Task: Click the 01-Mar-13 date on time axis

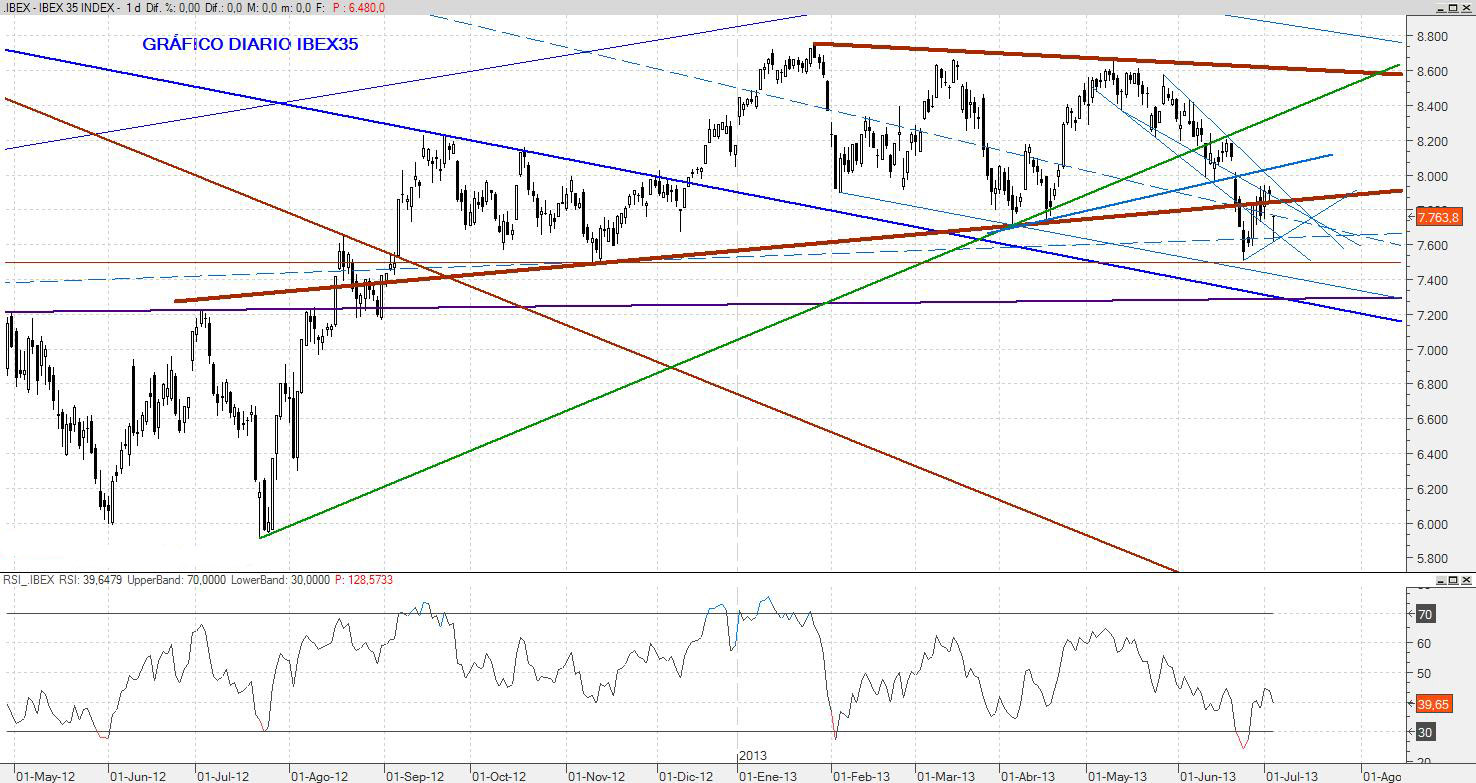Action: point(945,775)
